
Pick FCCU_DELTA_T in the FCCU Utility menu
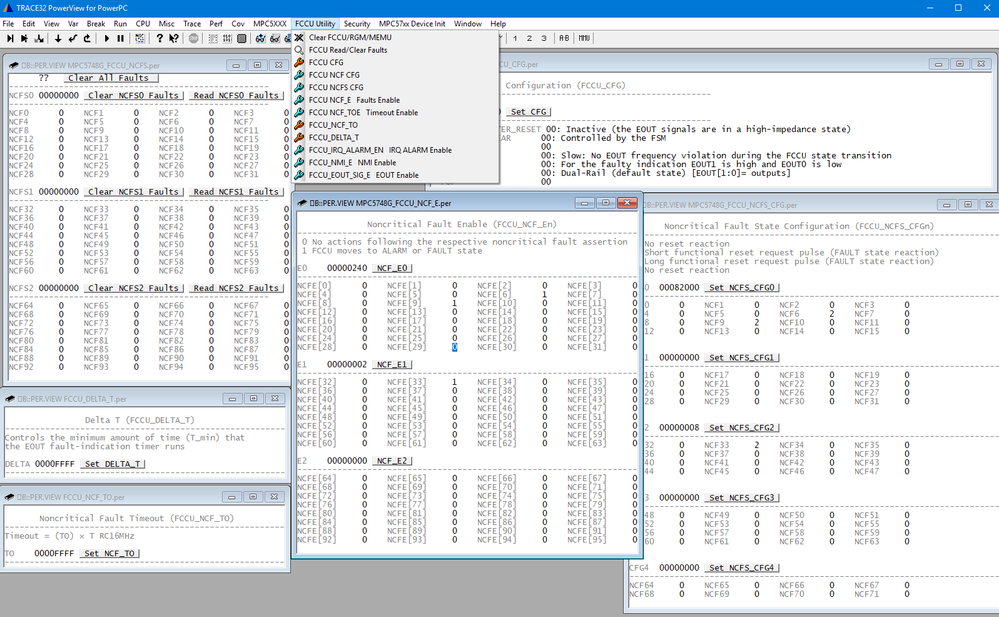(333, 137)
